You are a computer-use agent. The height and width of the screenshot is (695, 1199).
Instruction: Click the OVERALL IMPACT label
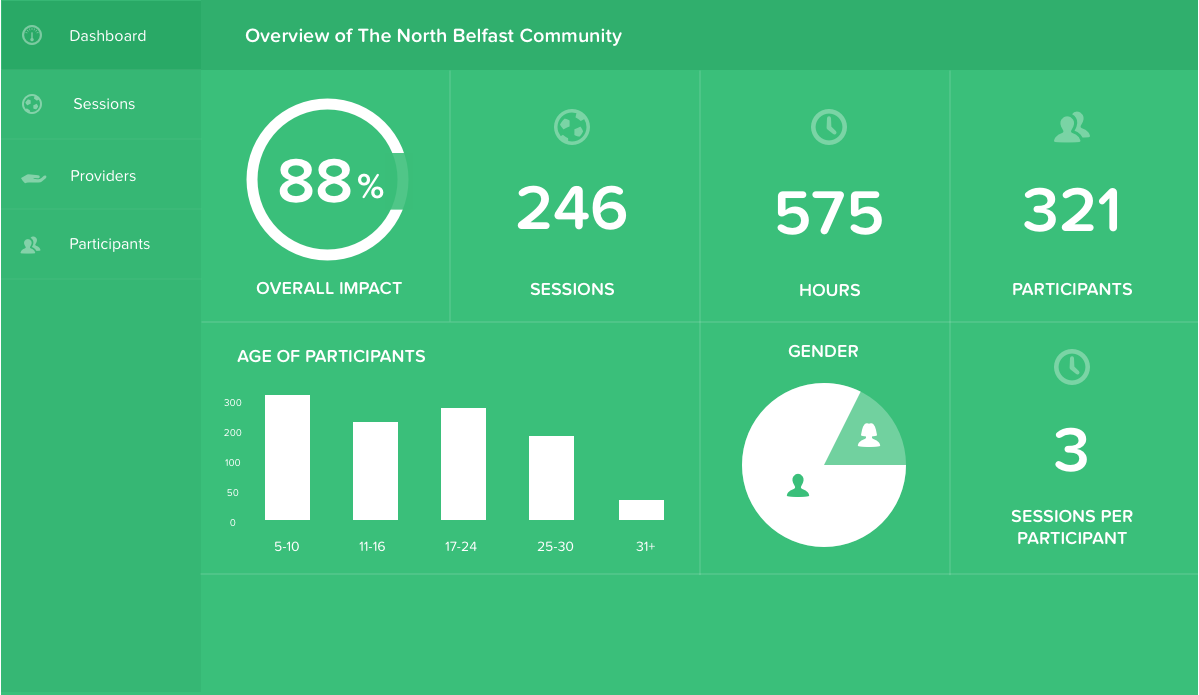[329, 288]
